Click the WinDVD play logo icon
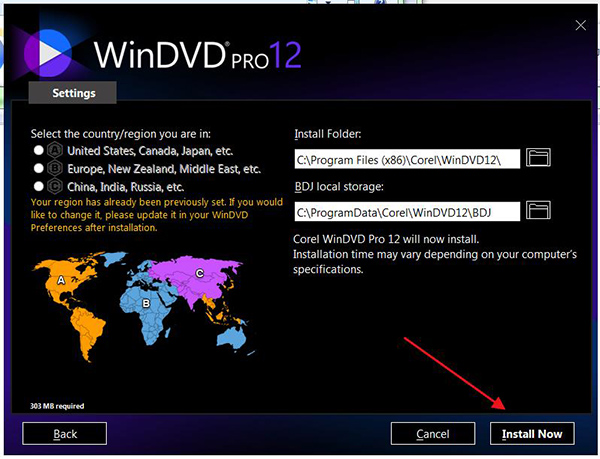This screenshot has height=459, width=600. [48, 52]
